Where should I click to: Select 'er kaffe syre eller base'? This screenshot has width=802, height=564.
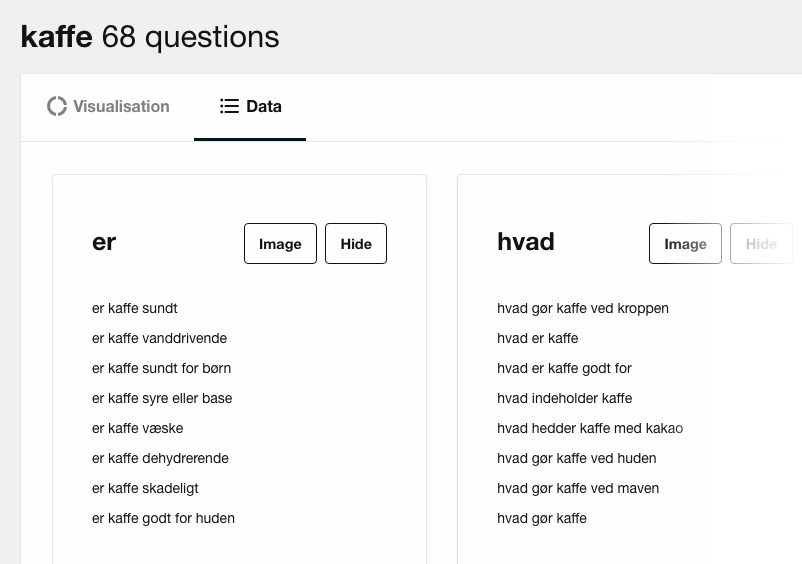(162, 398)
